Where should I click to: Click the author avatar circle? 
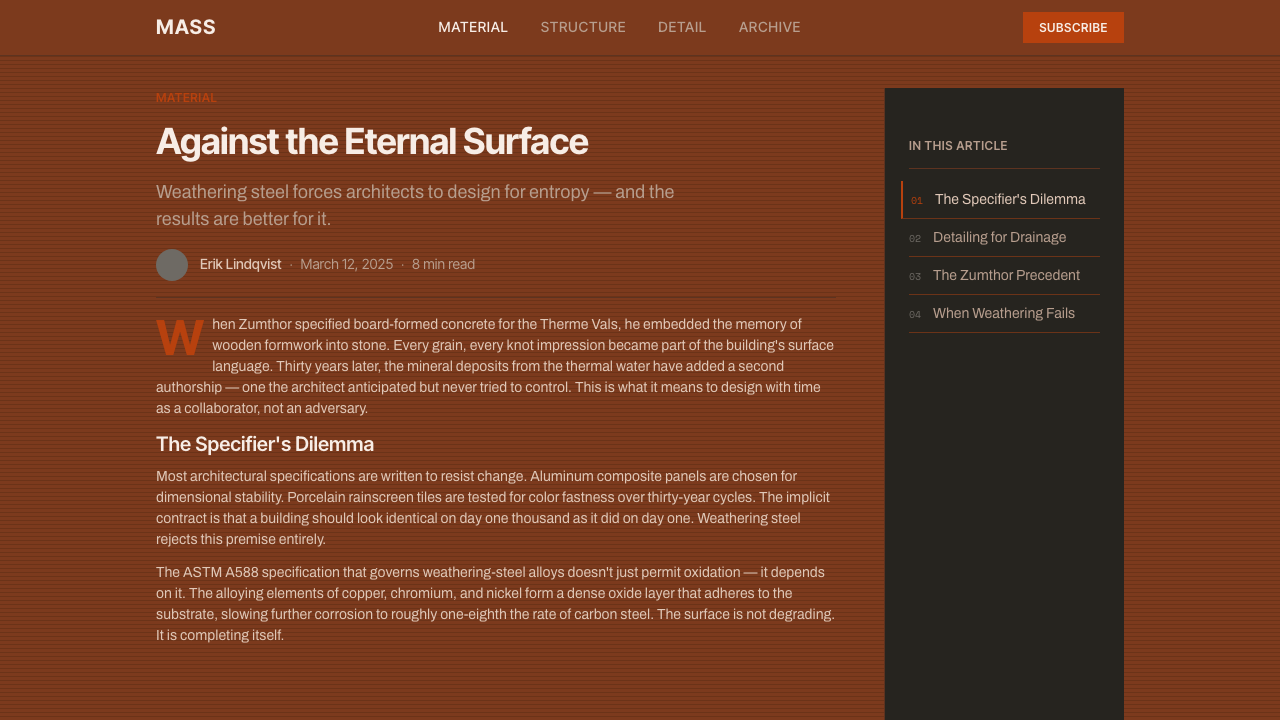172,265
